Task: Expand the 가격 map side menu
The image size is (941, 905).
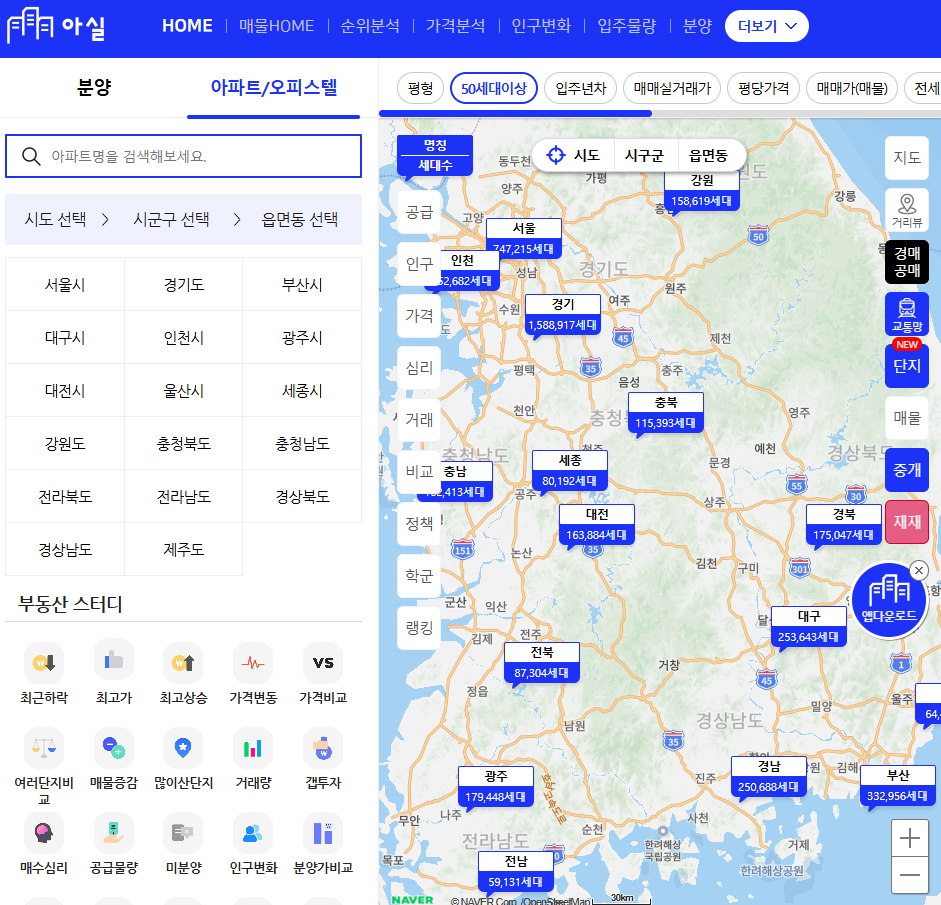Action: pyautogui.click(x=419, y=316)
